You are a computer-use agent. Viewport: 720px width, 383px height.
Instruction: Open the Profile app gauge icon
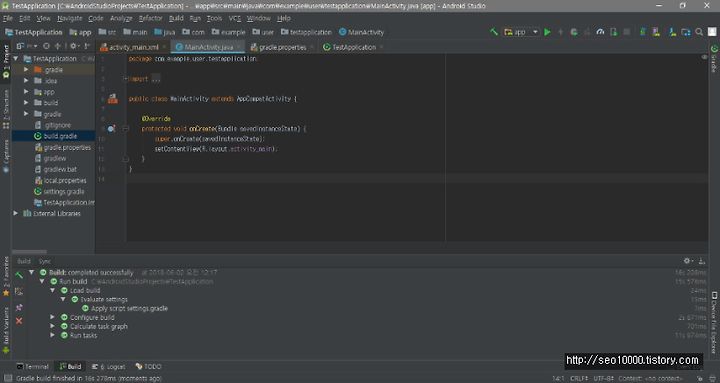pos(600,32)
